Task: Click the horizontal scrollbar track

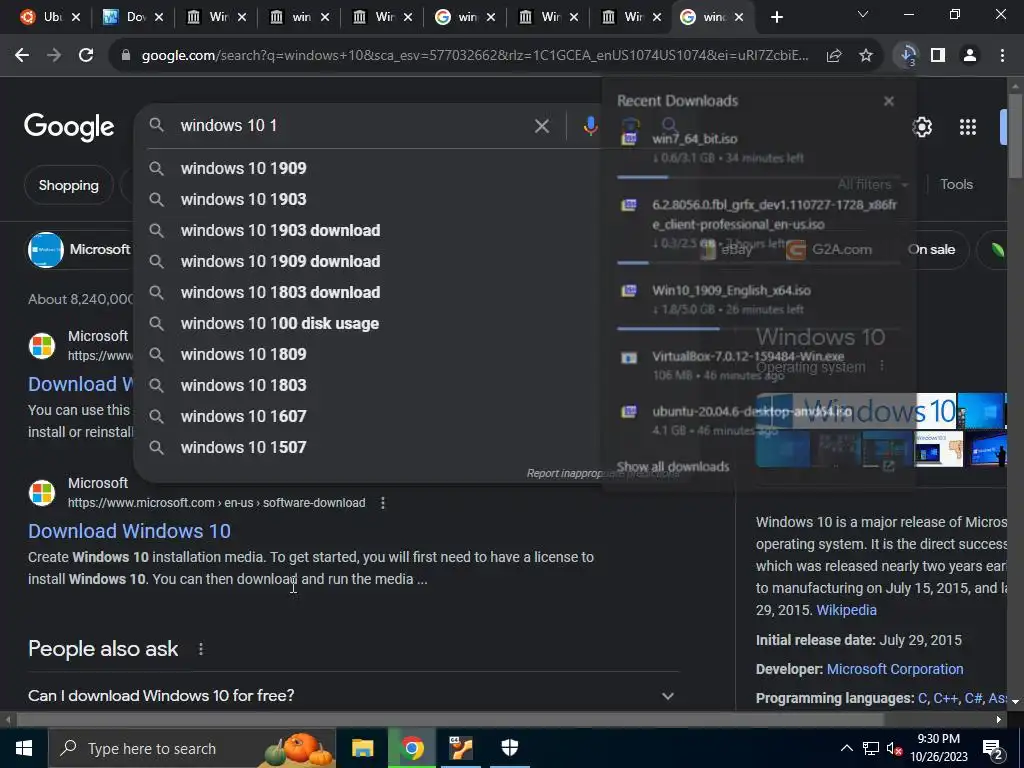Action: coord(503,720)
